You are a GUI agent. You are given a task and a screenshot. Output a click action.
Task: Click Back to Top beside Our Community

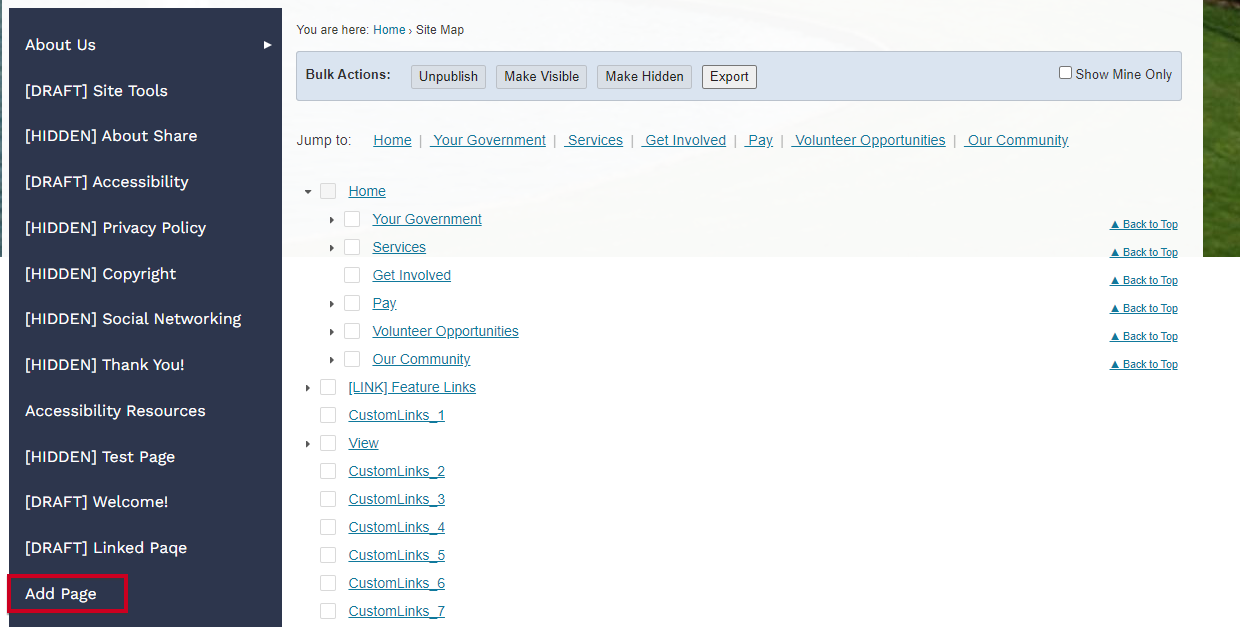coord(1144,364)
